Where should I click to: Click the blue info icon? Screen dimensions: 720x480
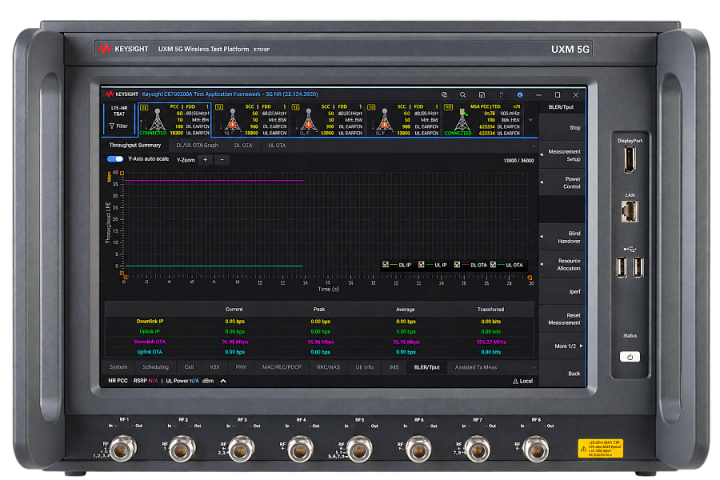click(x=520, y=95)
